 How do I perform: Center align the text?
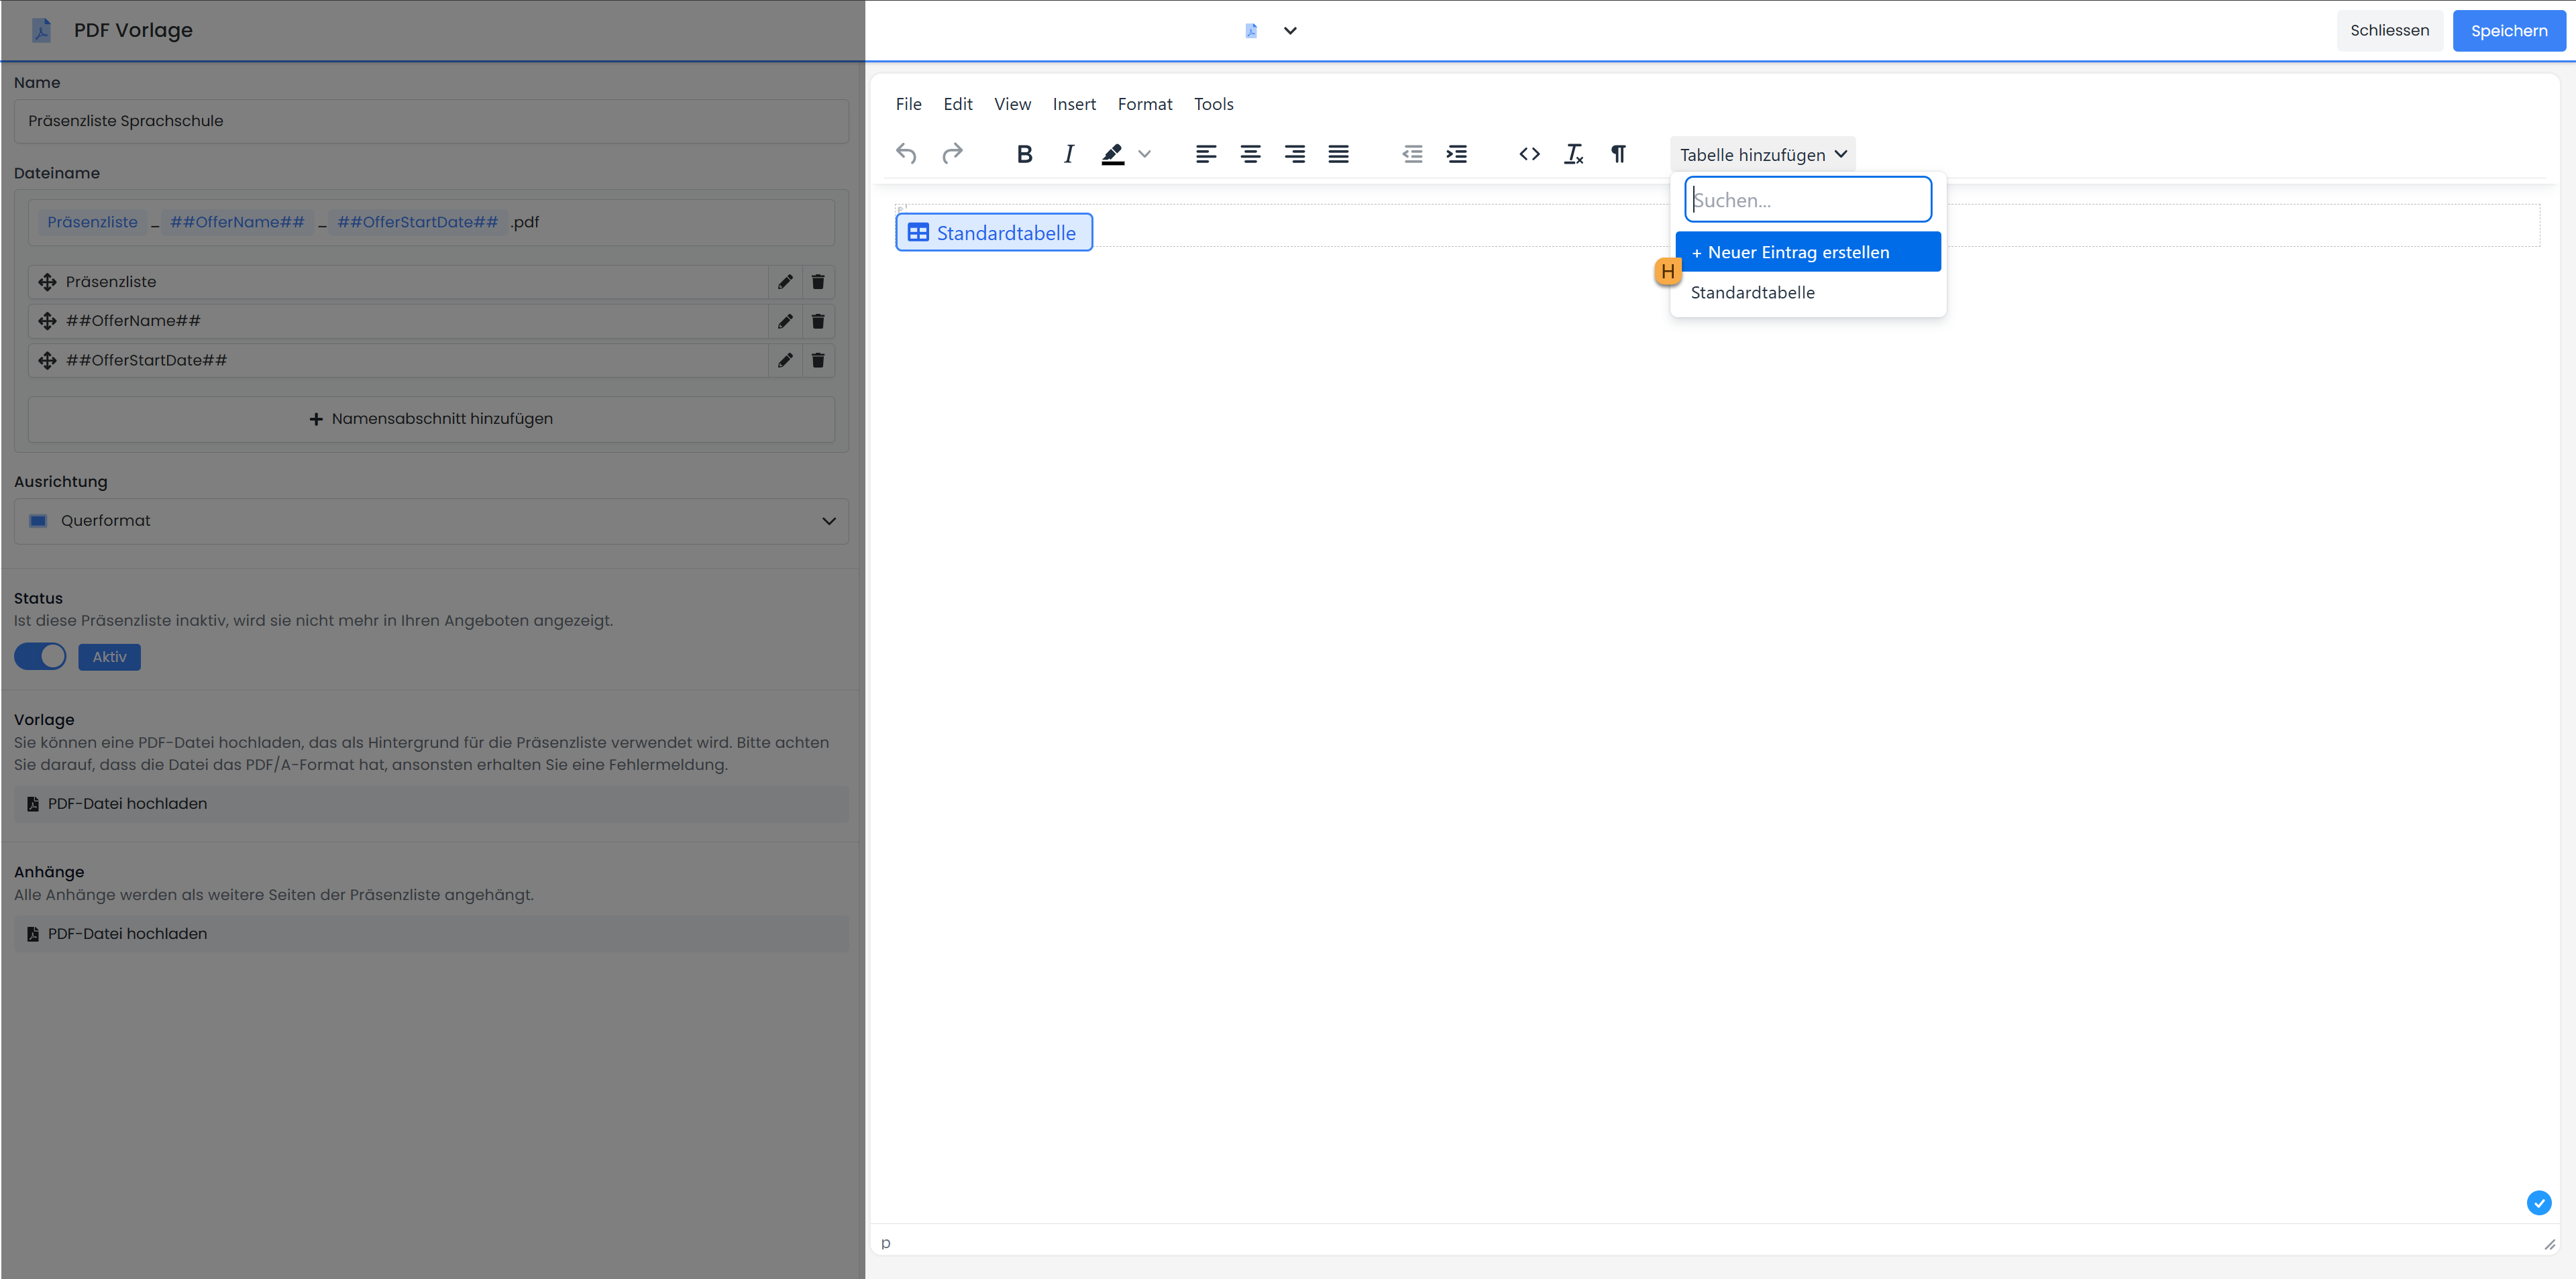[1250, 154]
